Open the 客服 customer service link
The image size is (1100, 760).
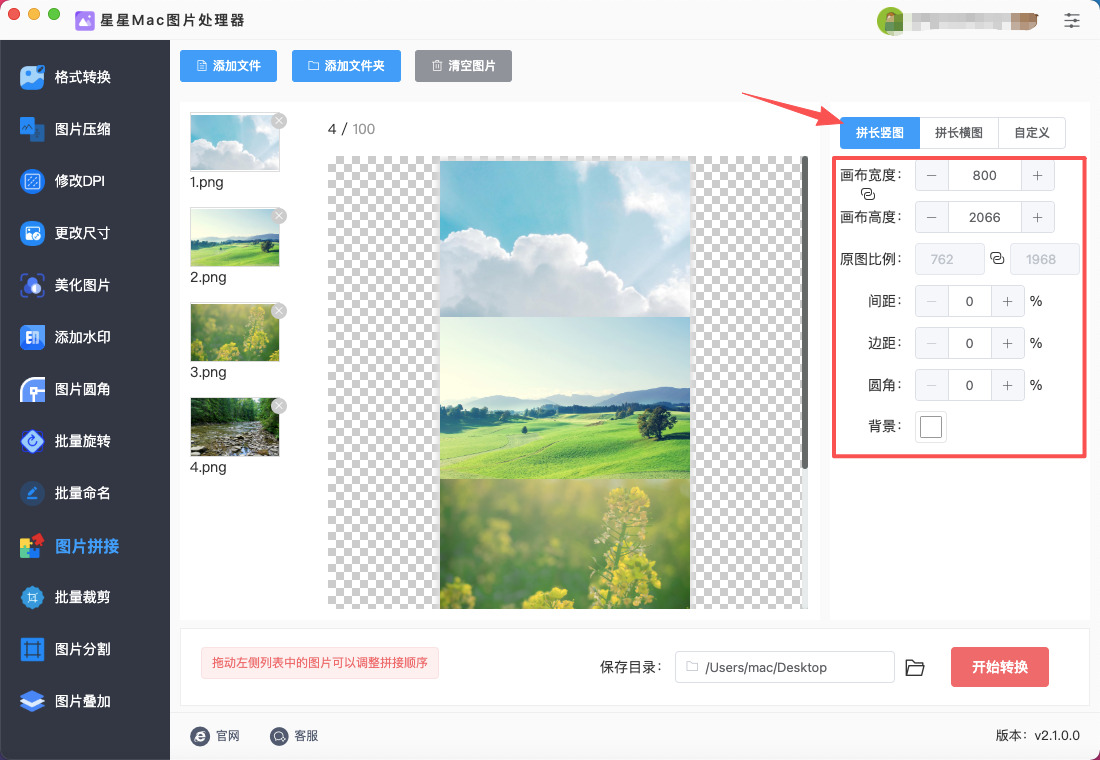[294, 735]
